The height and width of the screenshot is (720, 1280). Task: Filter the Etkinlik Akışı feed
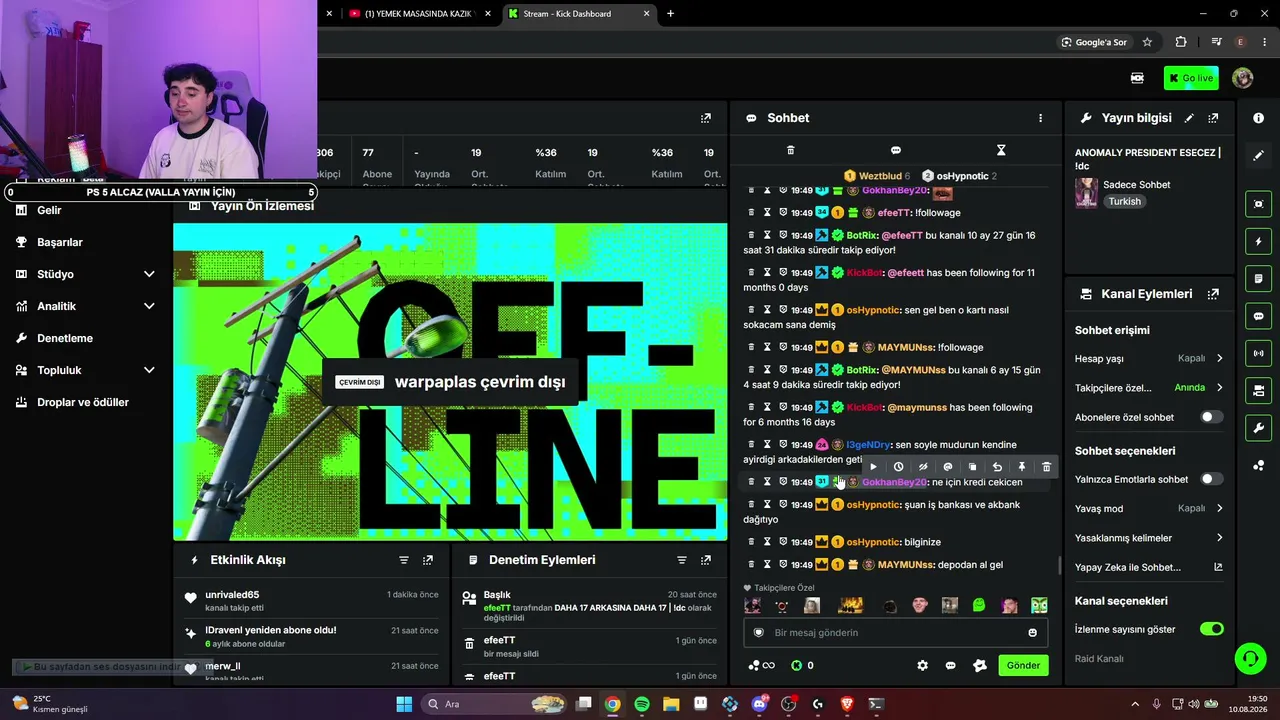[x=404, y=560]
